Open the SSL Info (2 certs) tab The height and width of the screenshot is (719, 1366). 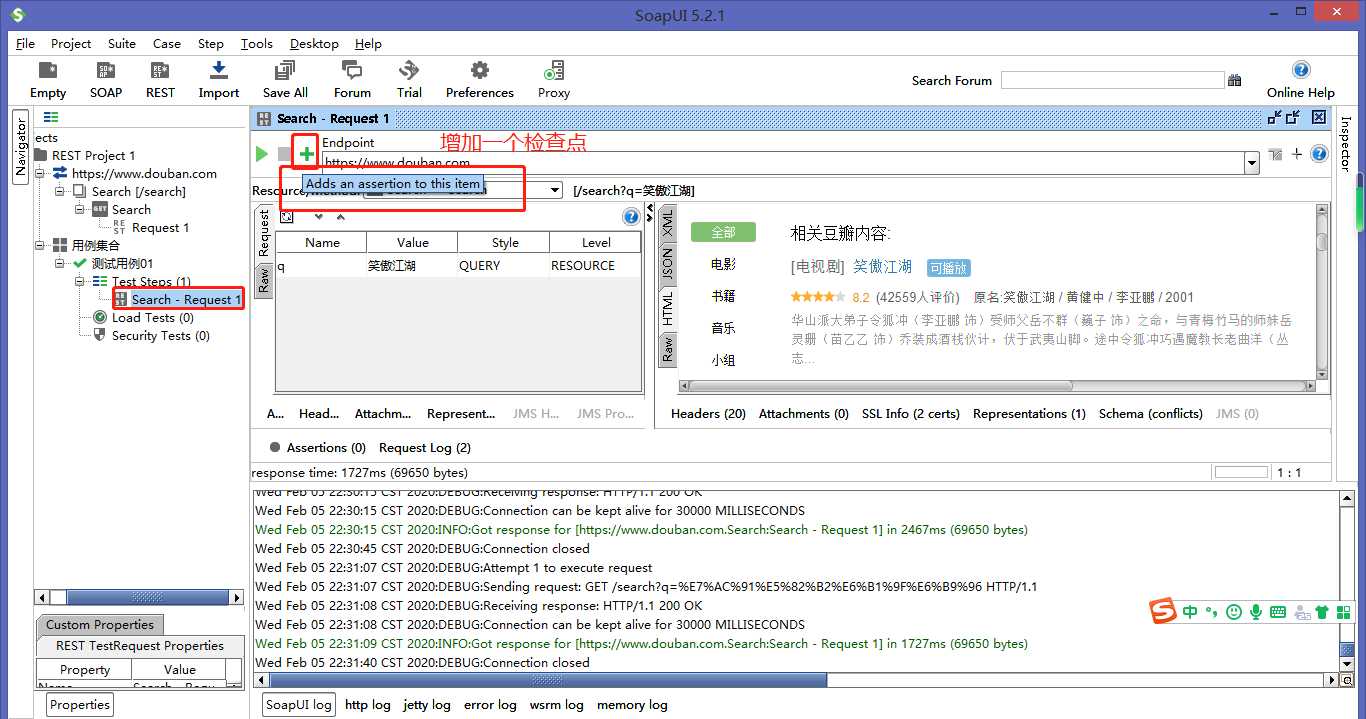911,413
